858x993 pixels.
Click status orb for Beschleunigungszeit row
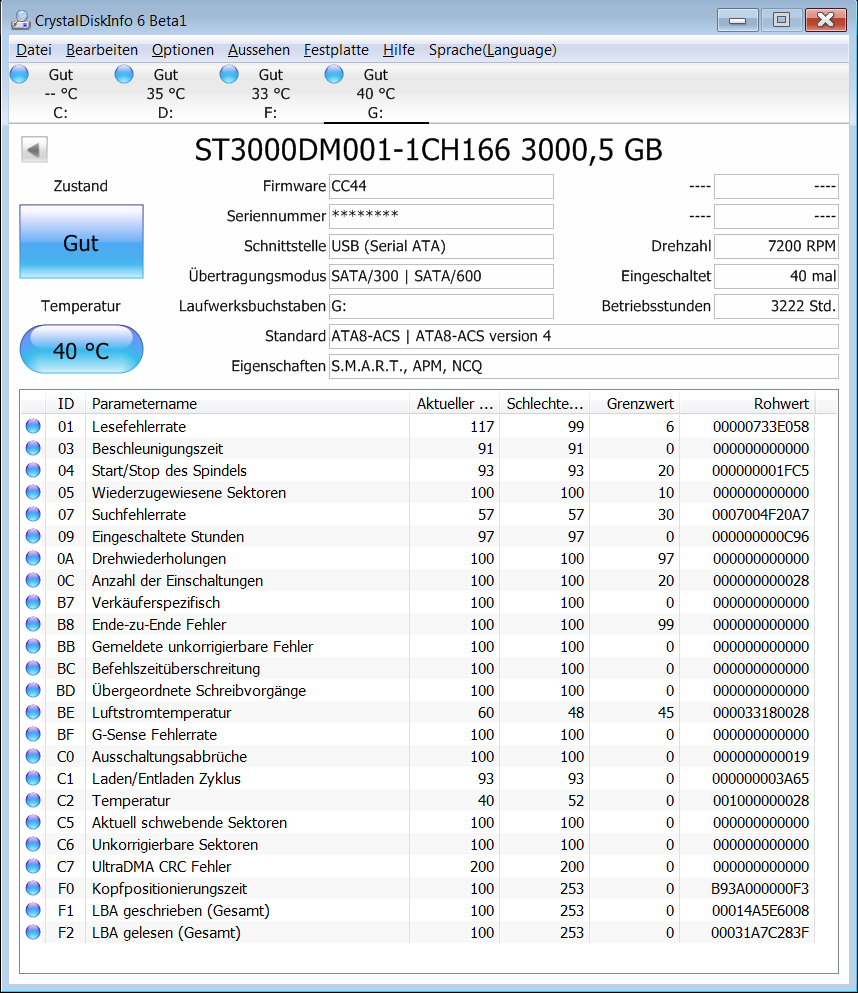coord(33,448)
